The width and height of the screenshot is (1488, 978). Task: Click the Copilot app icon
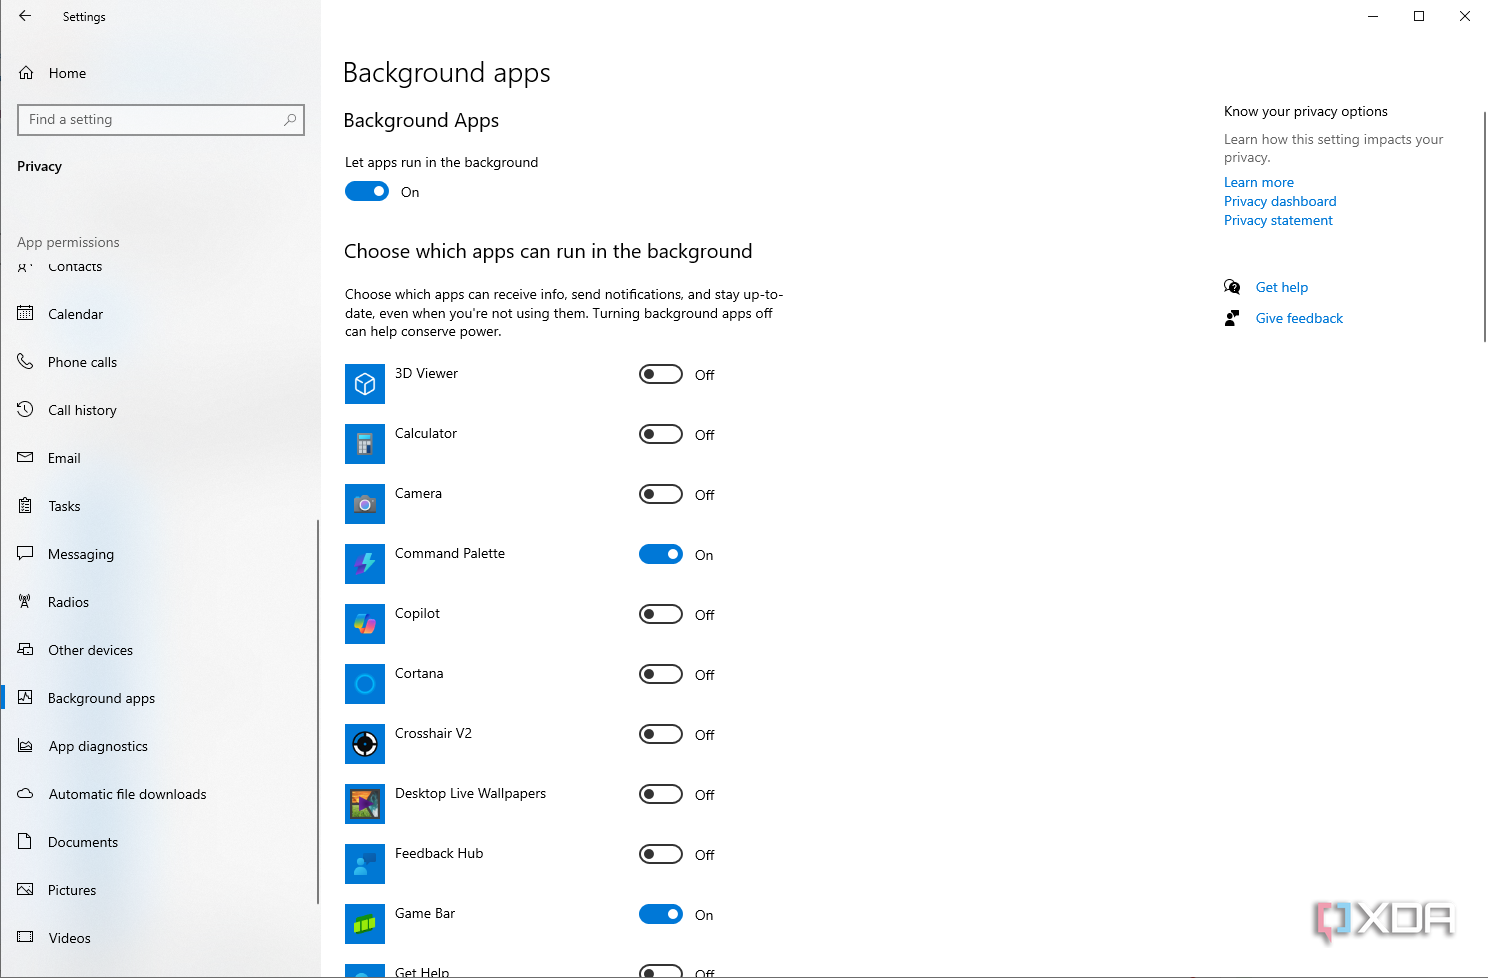pyautogui.click(x=365, y=624)
